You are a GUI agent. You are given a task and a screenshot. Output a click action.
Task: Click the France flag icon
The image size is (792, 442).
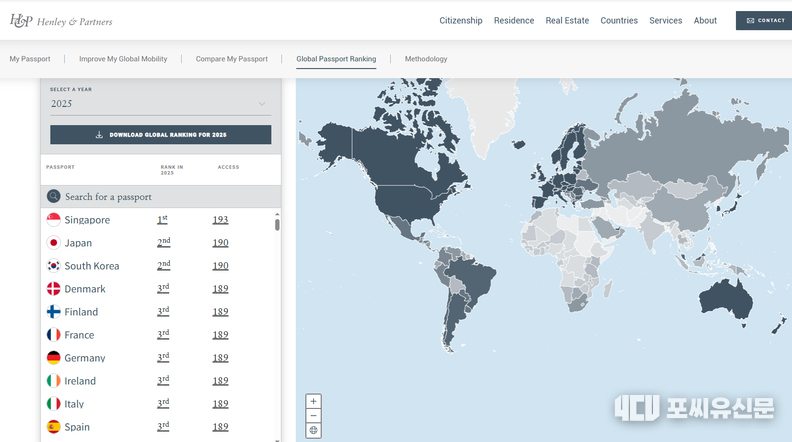(x=54, y=335)
